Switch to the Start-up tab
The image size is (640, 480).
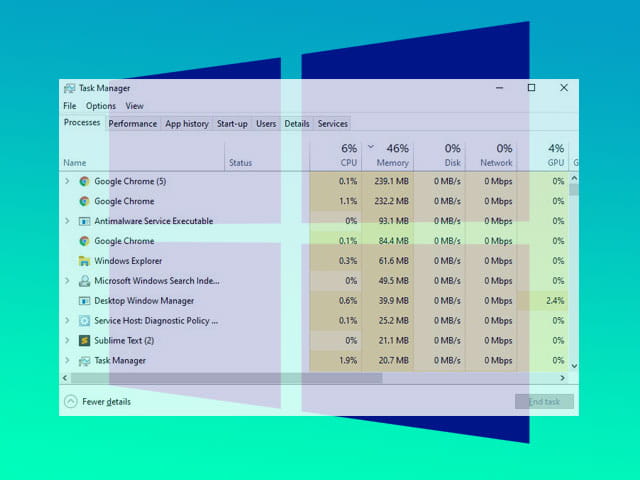click(x=232, y=124)
